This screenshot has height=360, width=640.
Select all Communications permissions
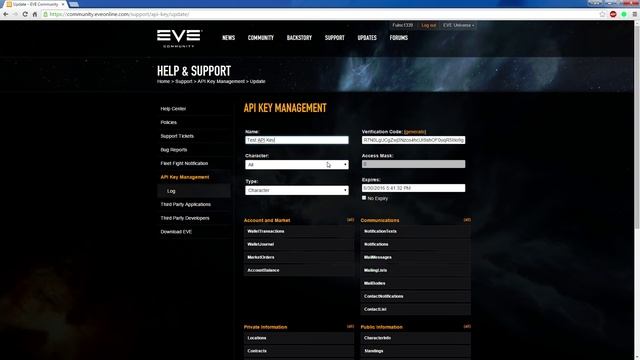(x=467, y=220)
